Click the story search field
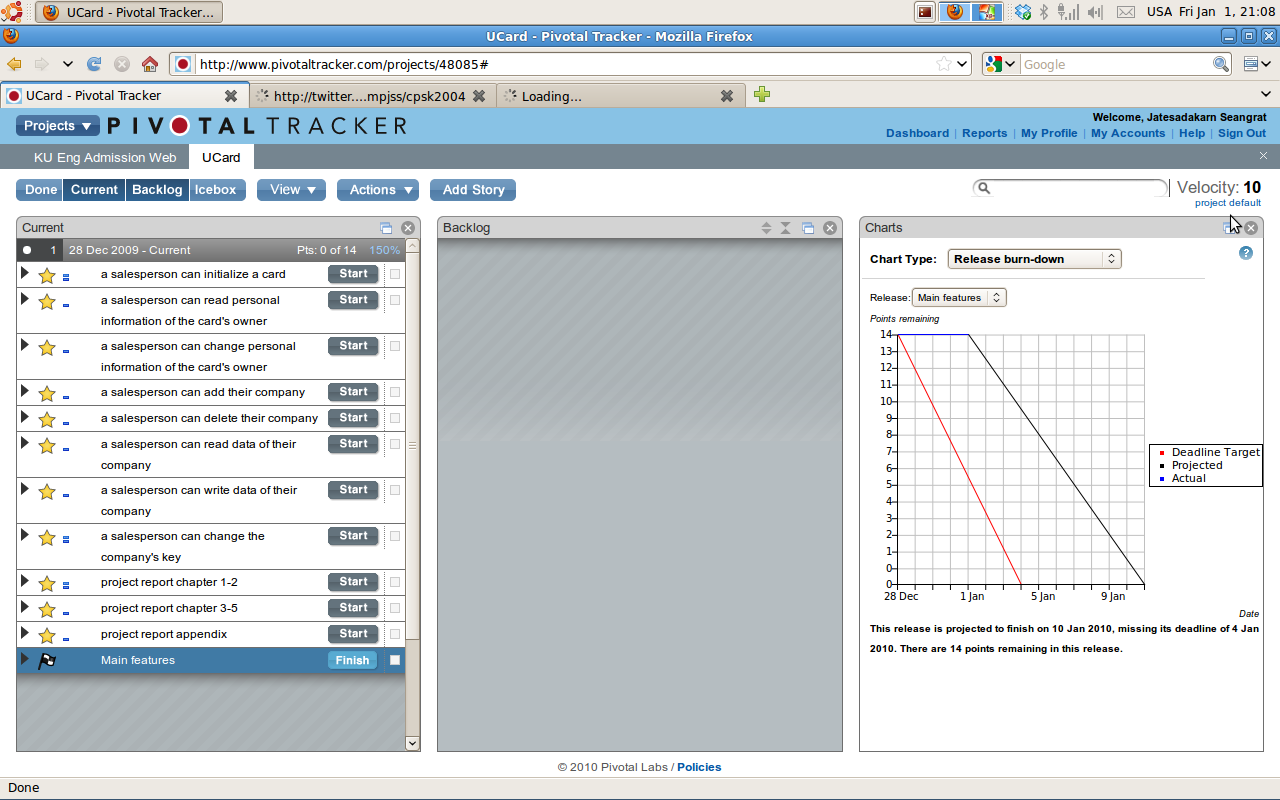Screen dimensions: 1280x800 tap(1070, 188)
